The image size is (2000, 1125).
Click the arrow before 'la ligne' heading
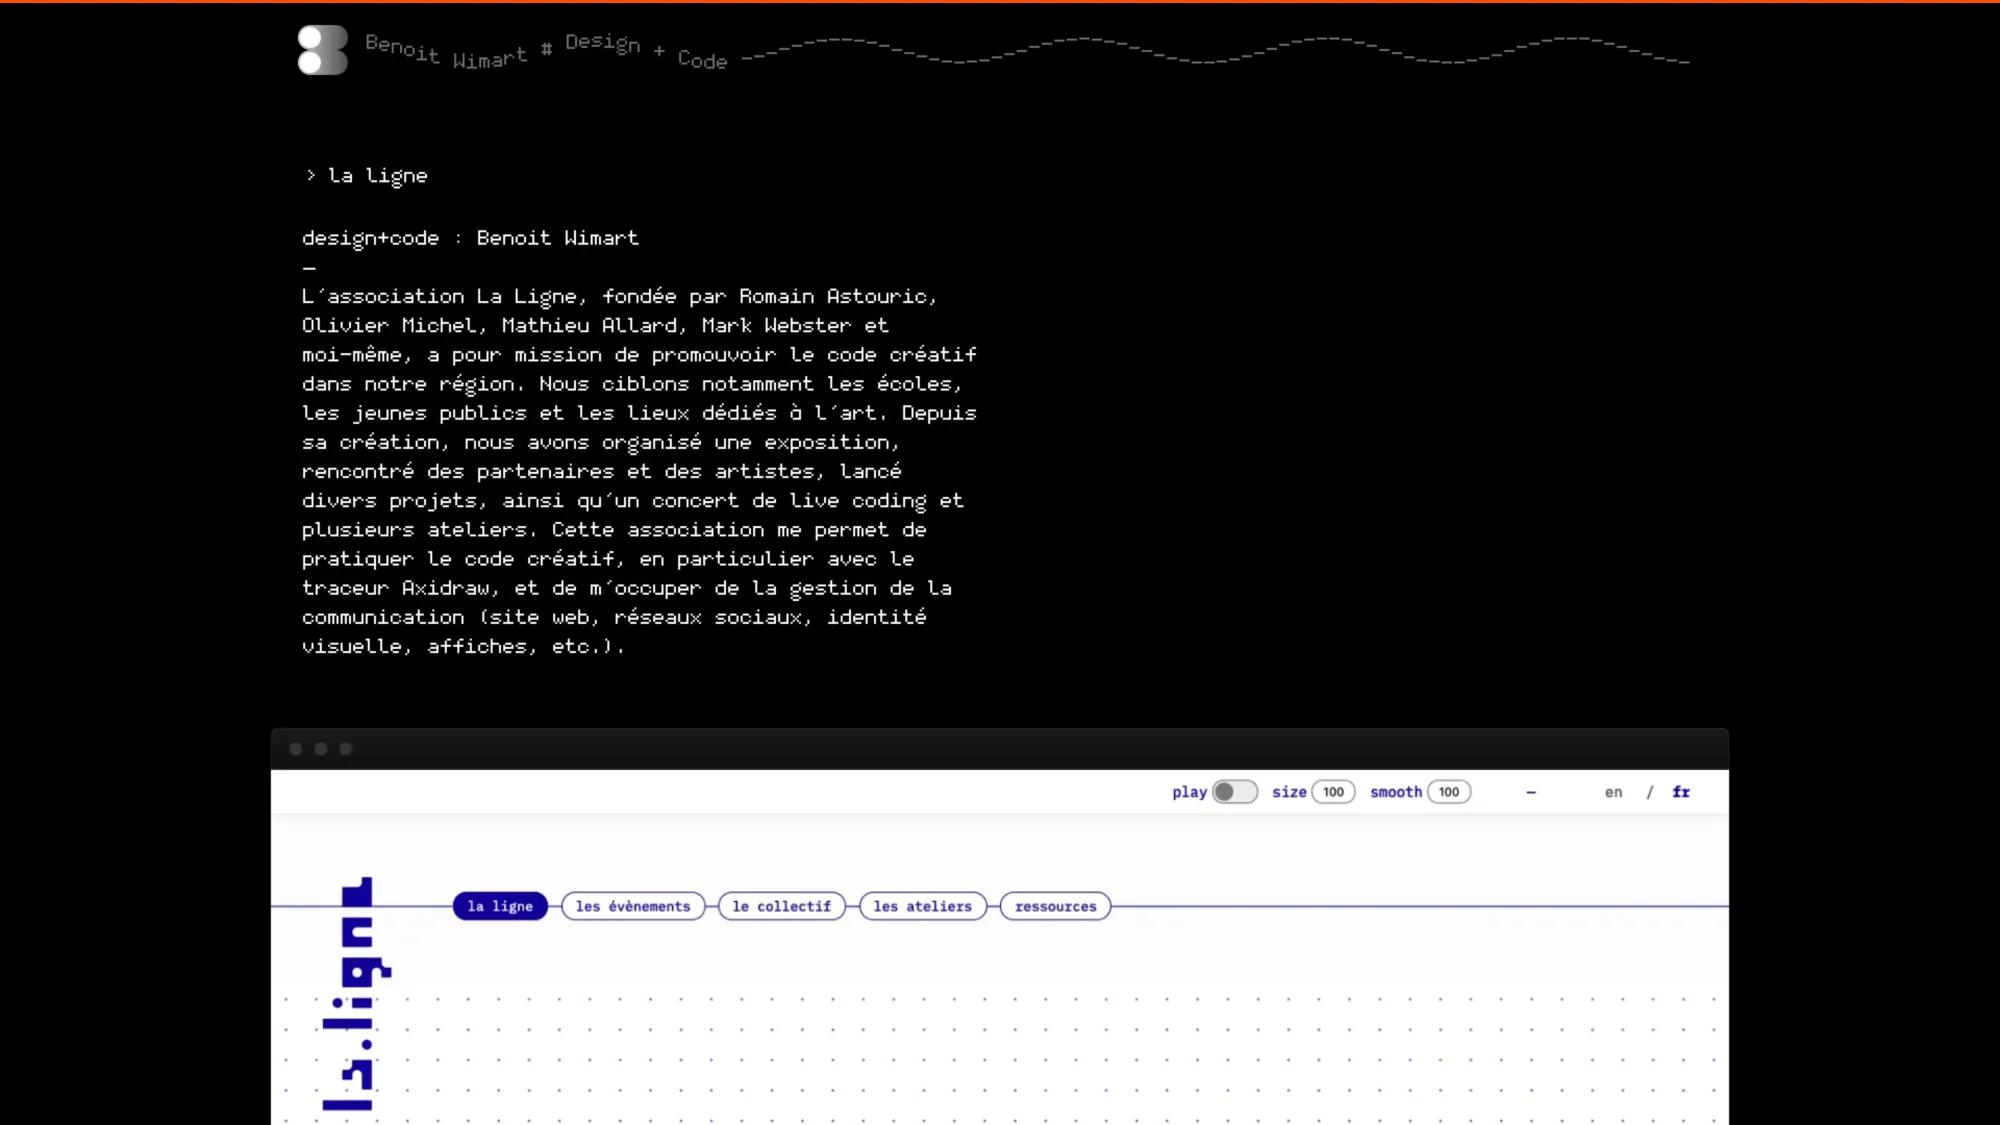click(x=311, y=175)
